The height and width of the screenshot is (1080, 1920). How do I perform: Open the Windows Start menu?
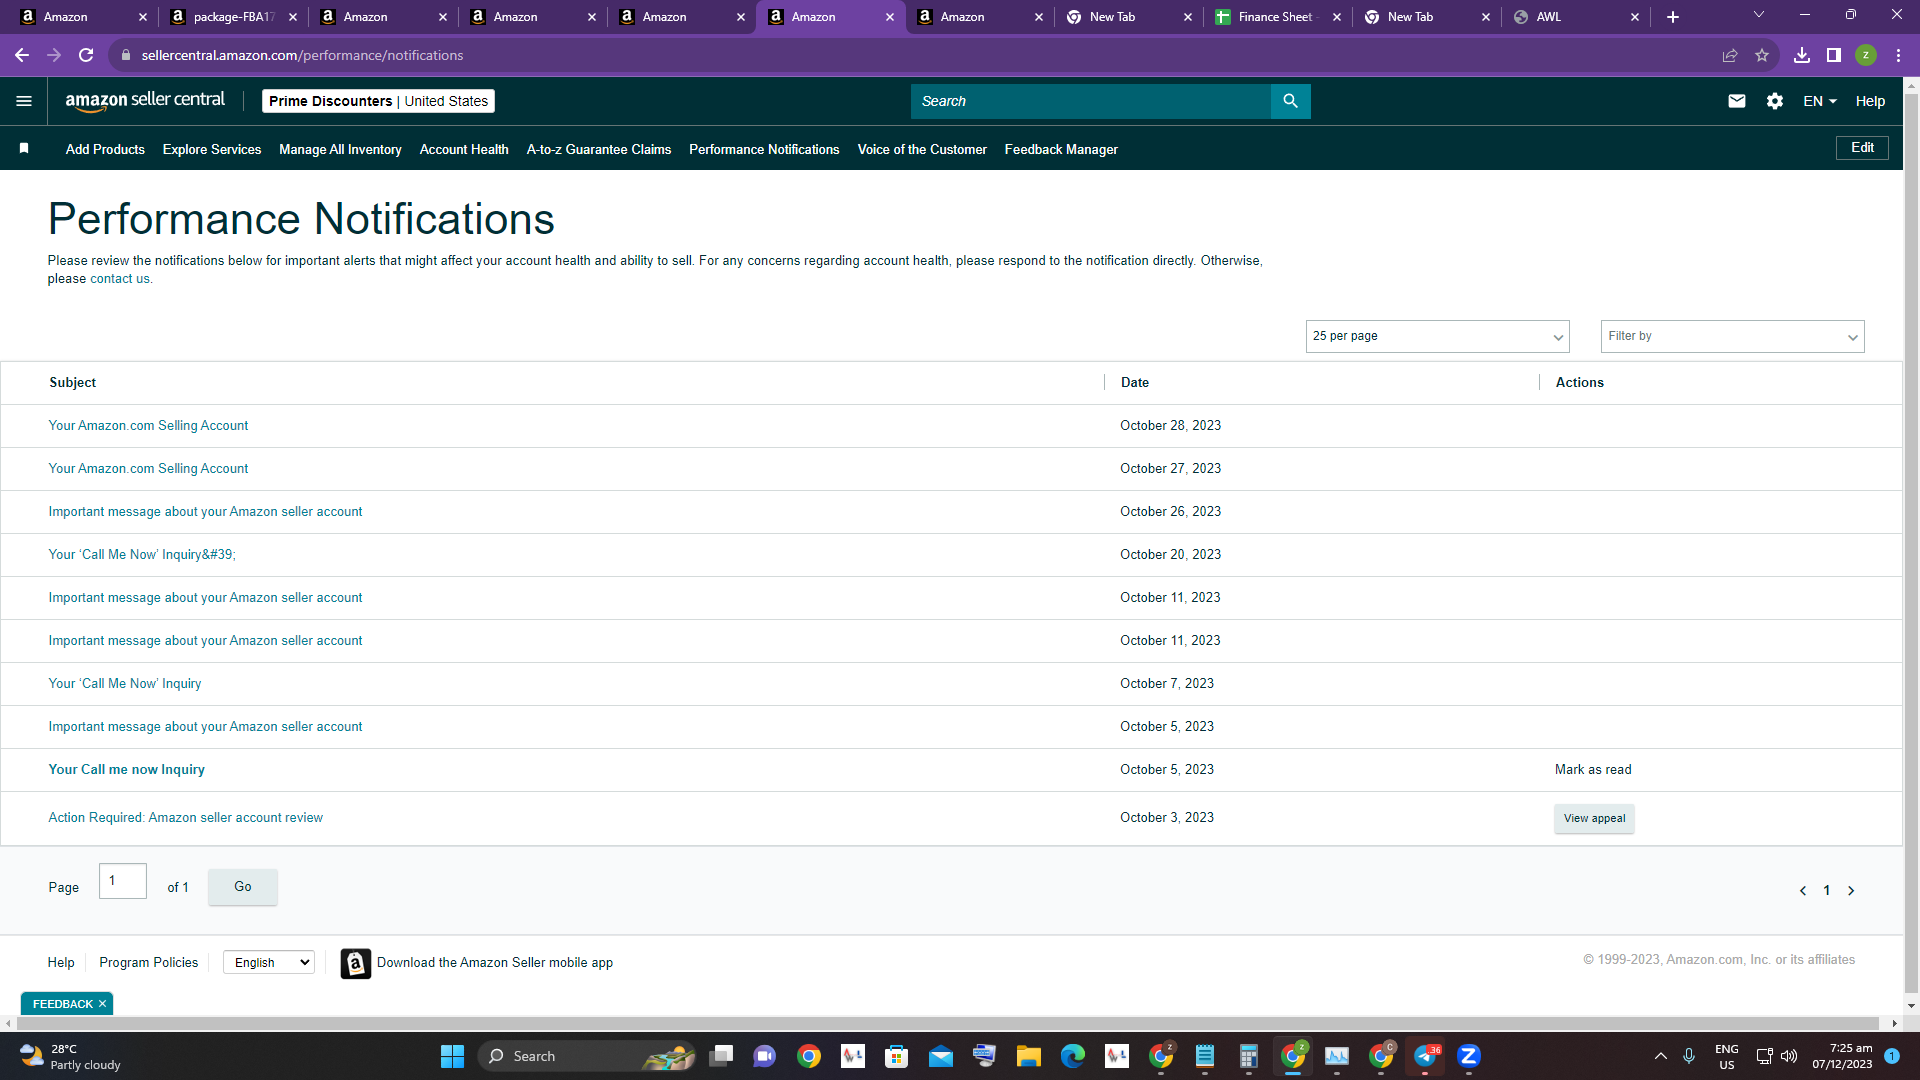point(452,1056)
